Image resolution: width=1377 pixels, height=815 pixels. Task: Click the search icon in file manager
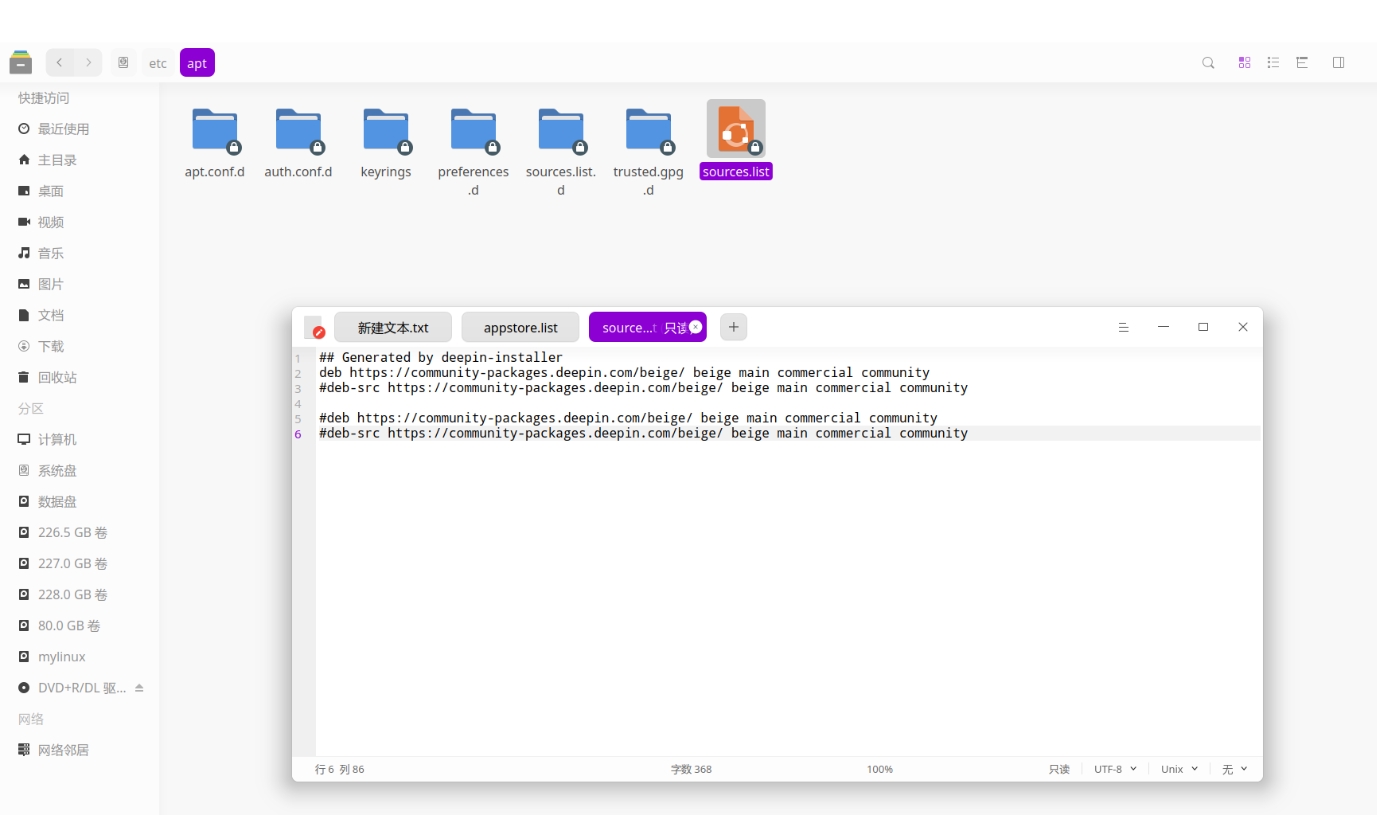(x=1208, y=63)
